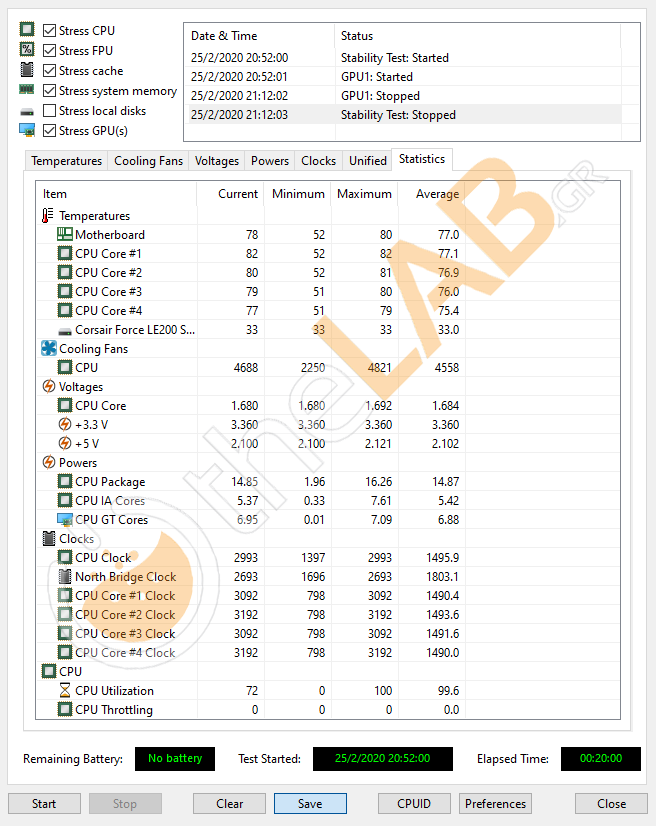Select the Clocks tab
This screenshot has width=656, height=826.
(318, 161)
